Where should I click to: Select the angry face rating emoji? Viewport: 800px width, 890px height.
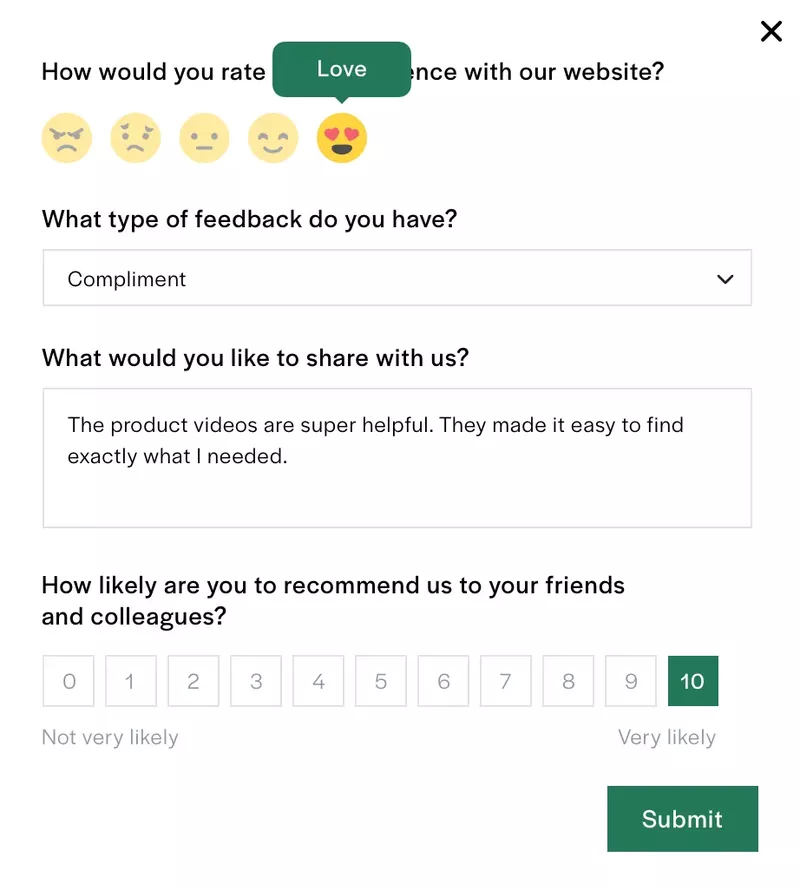click(x=67, y=137)
